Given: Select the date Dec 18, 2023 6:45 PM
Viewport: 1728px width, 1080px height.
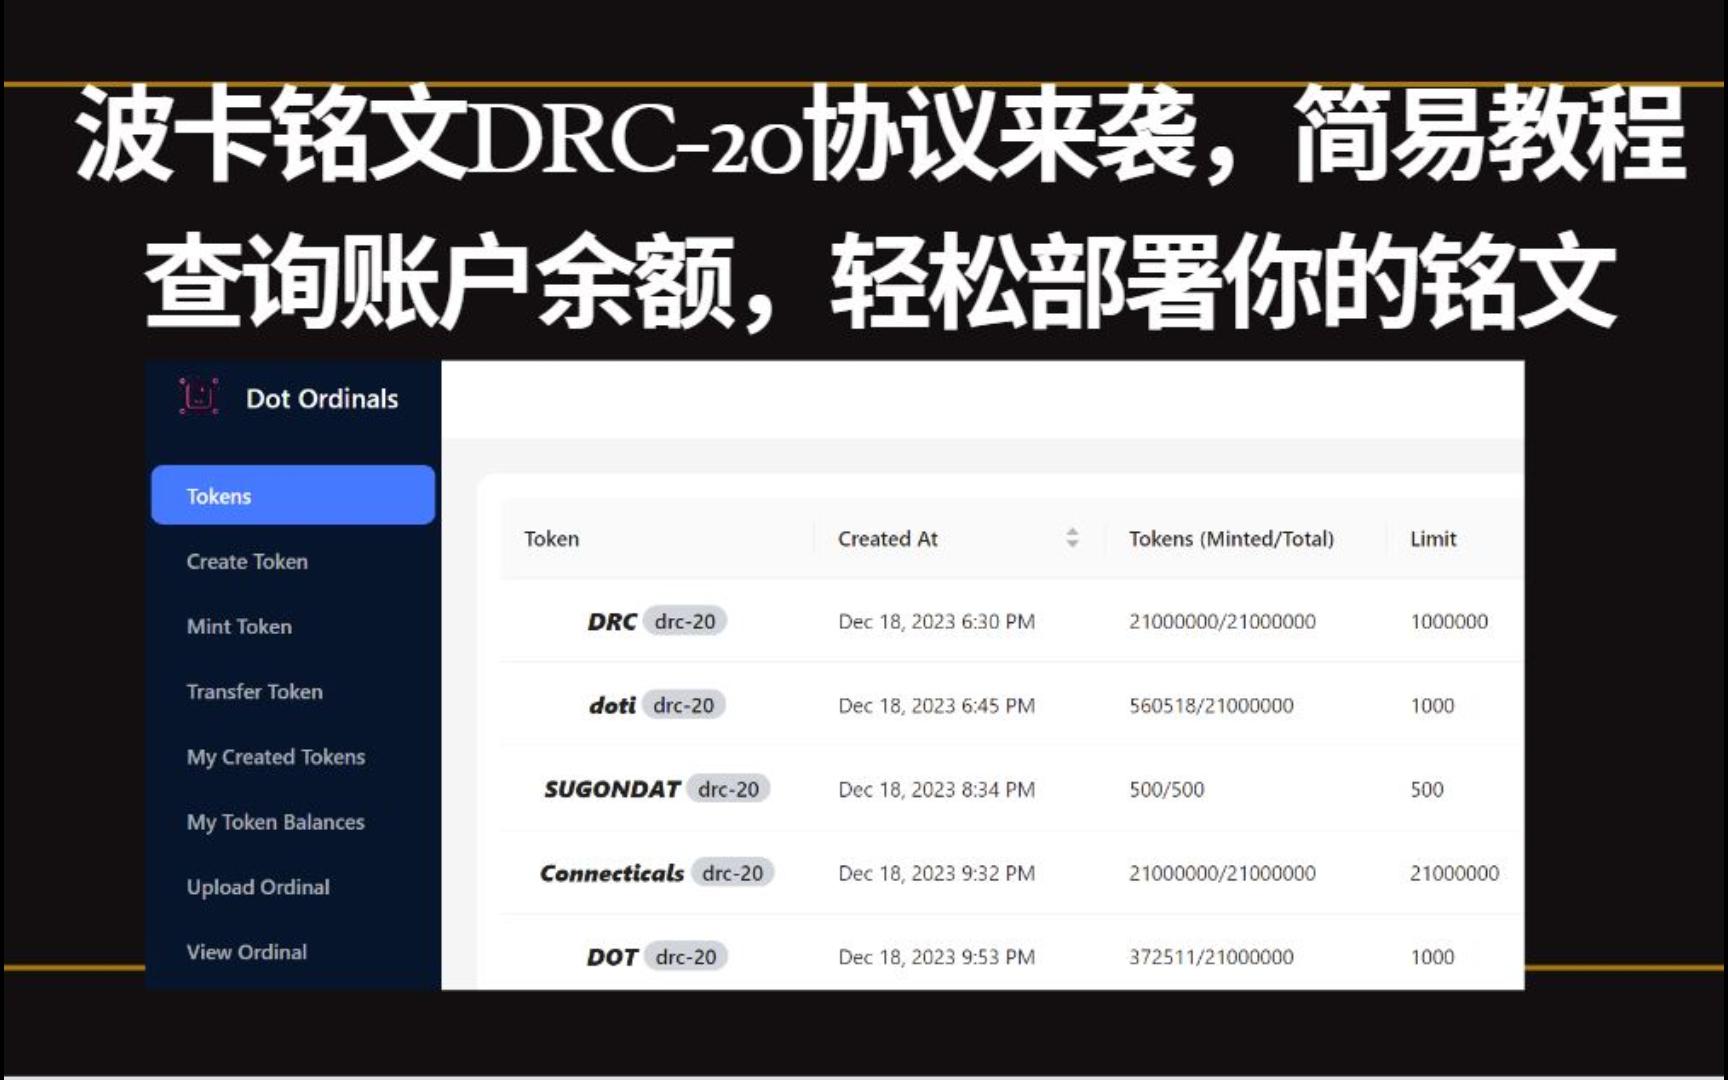Looking at the screenshot, I should (936, 706).
